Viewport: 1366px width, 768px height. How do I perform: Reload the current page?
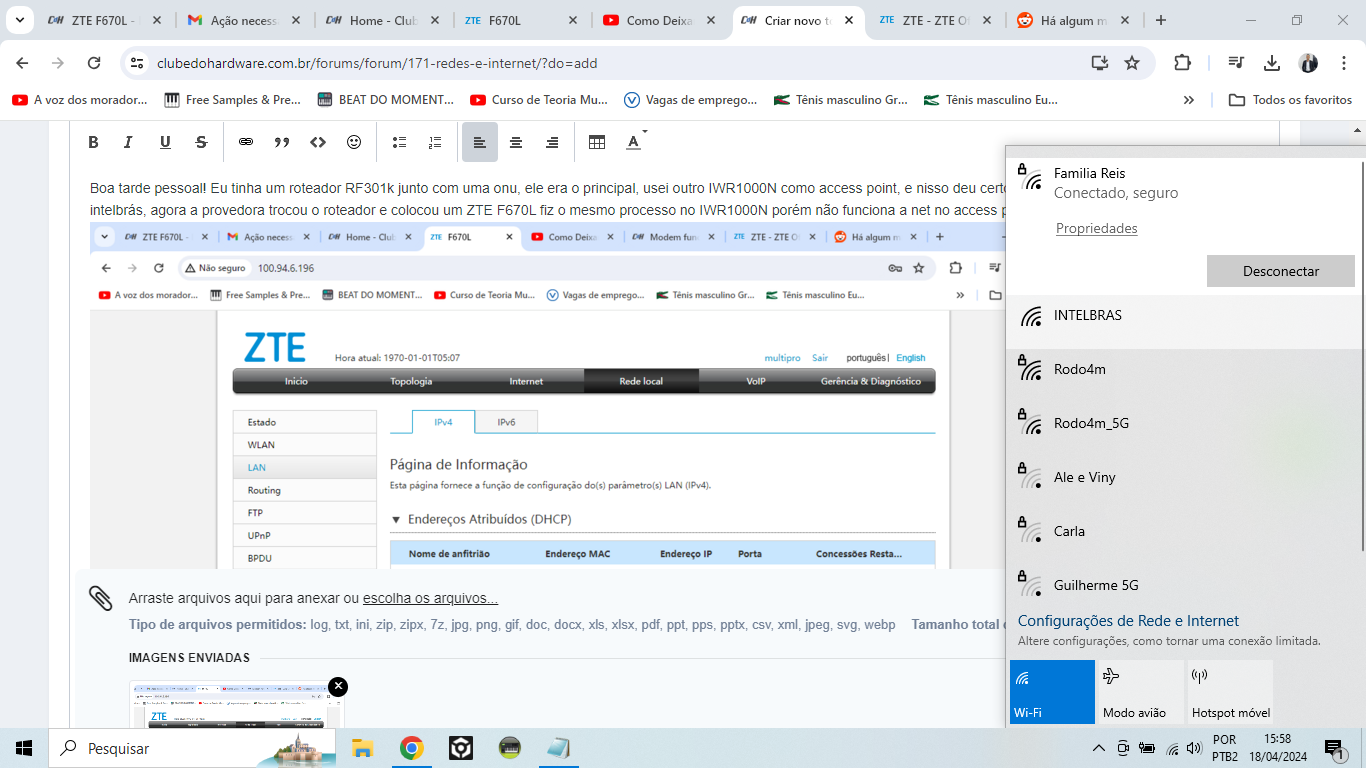pos(94,63)
